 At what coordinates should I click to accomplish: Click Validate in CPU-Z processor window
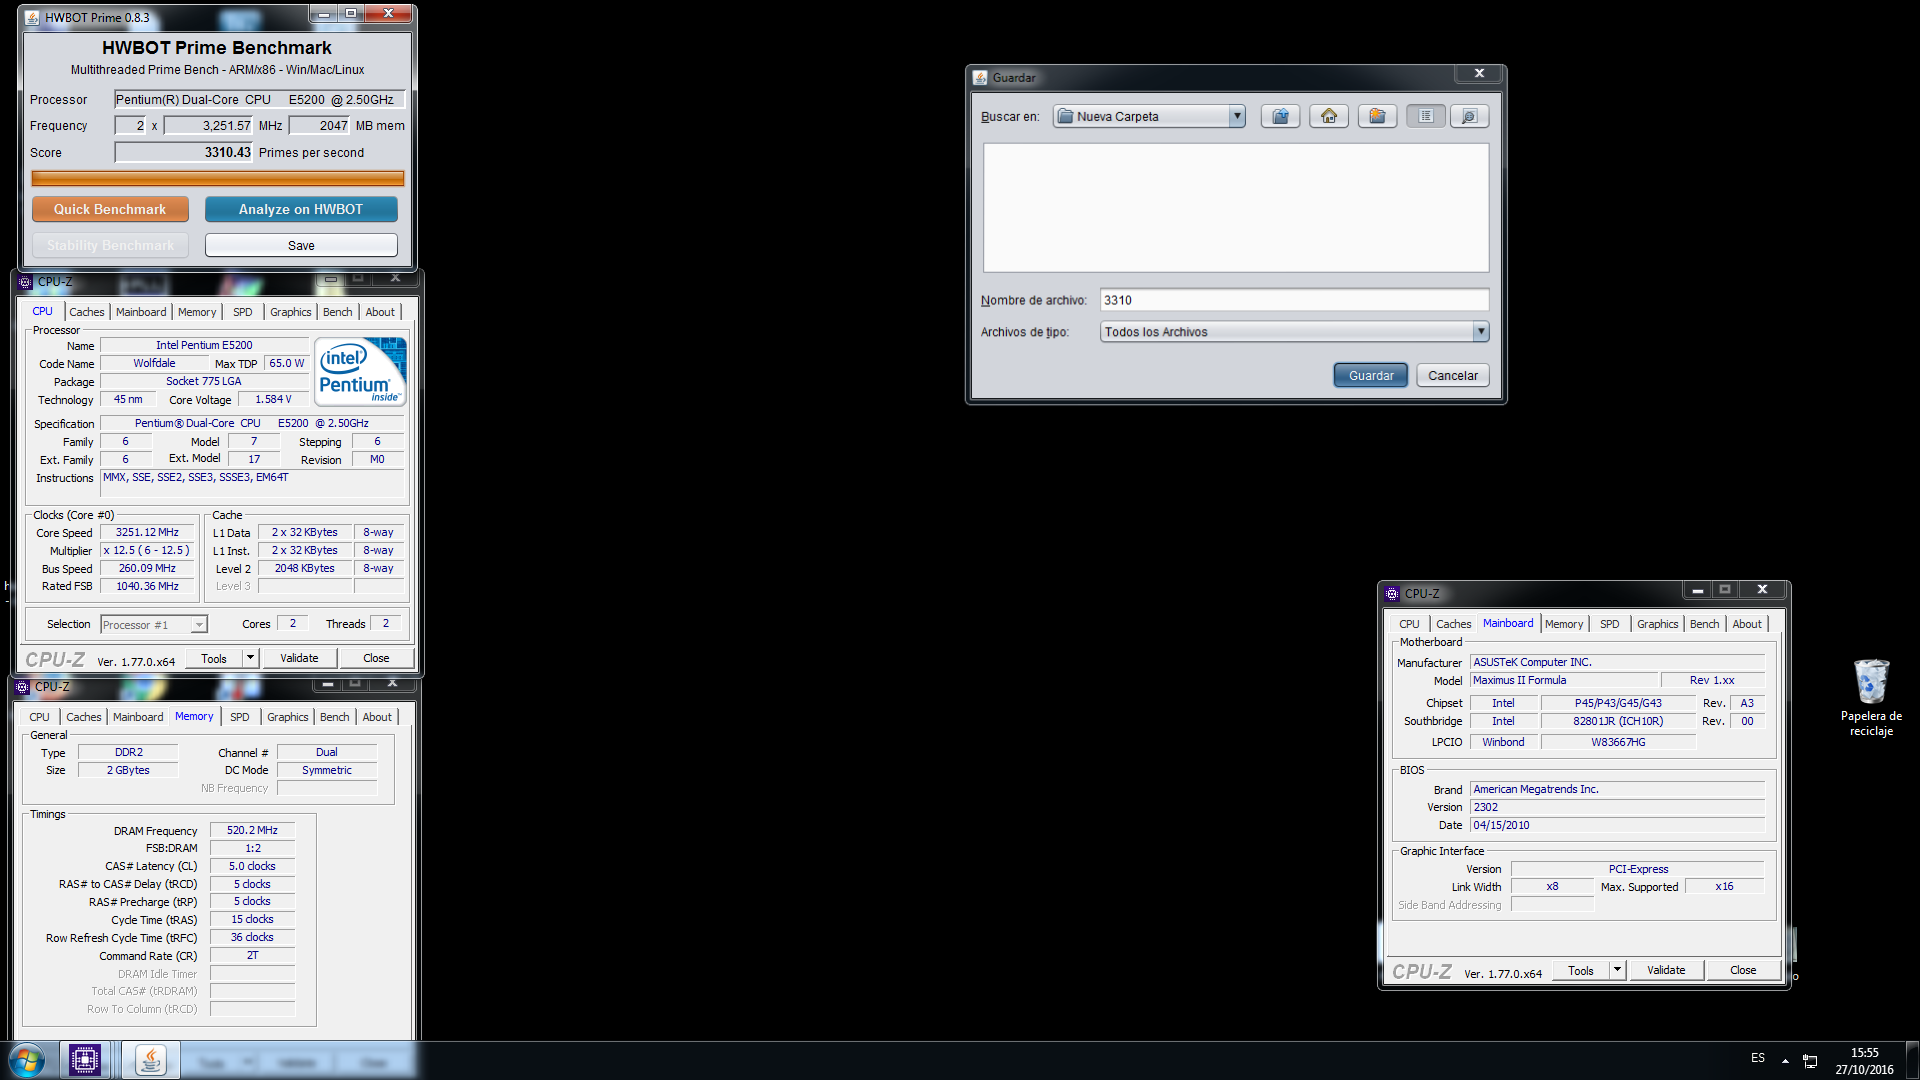click(x=299, y=658)
